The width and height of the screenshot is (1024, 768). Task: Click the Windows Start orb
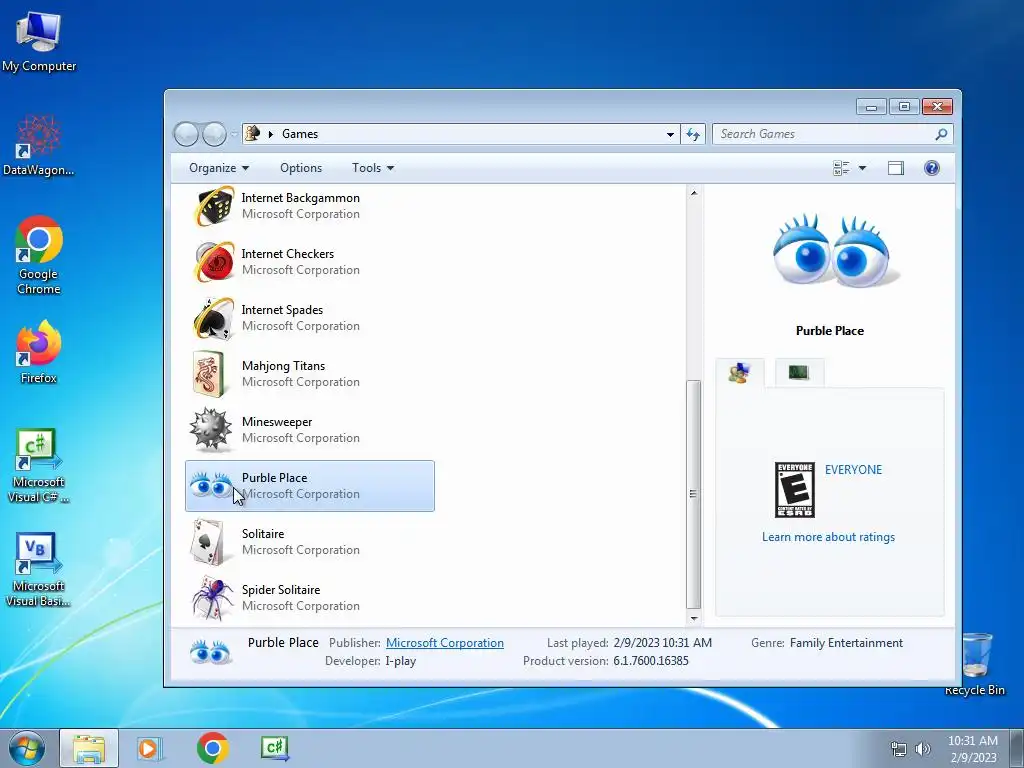click(27, 748)
